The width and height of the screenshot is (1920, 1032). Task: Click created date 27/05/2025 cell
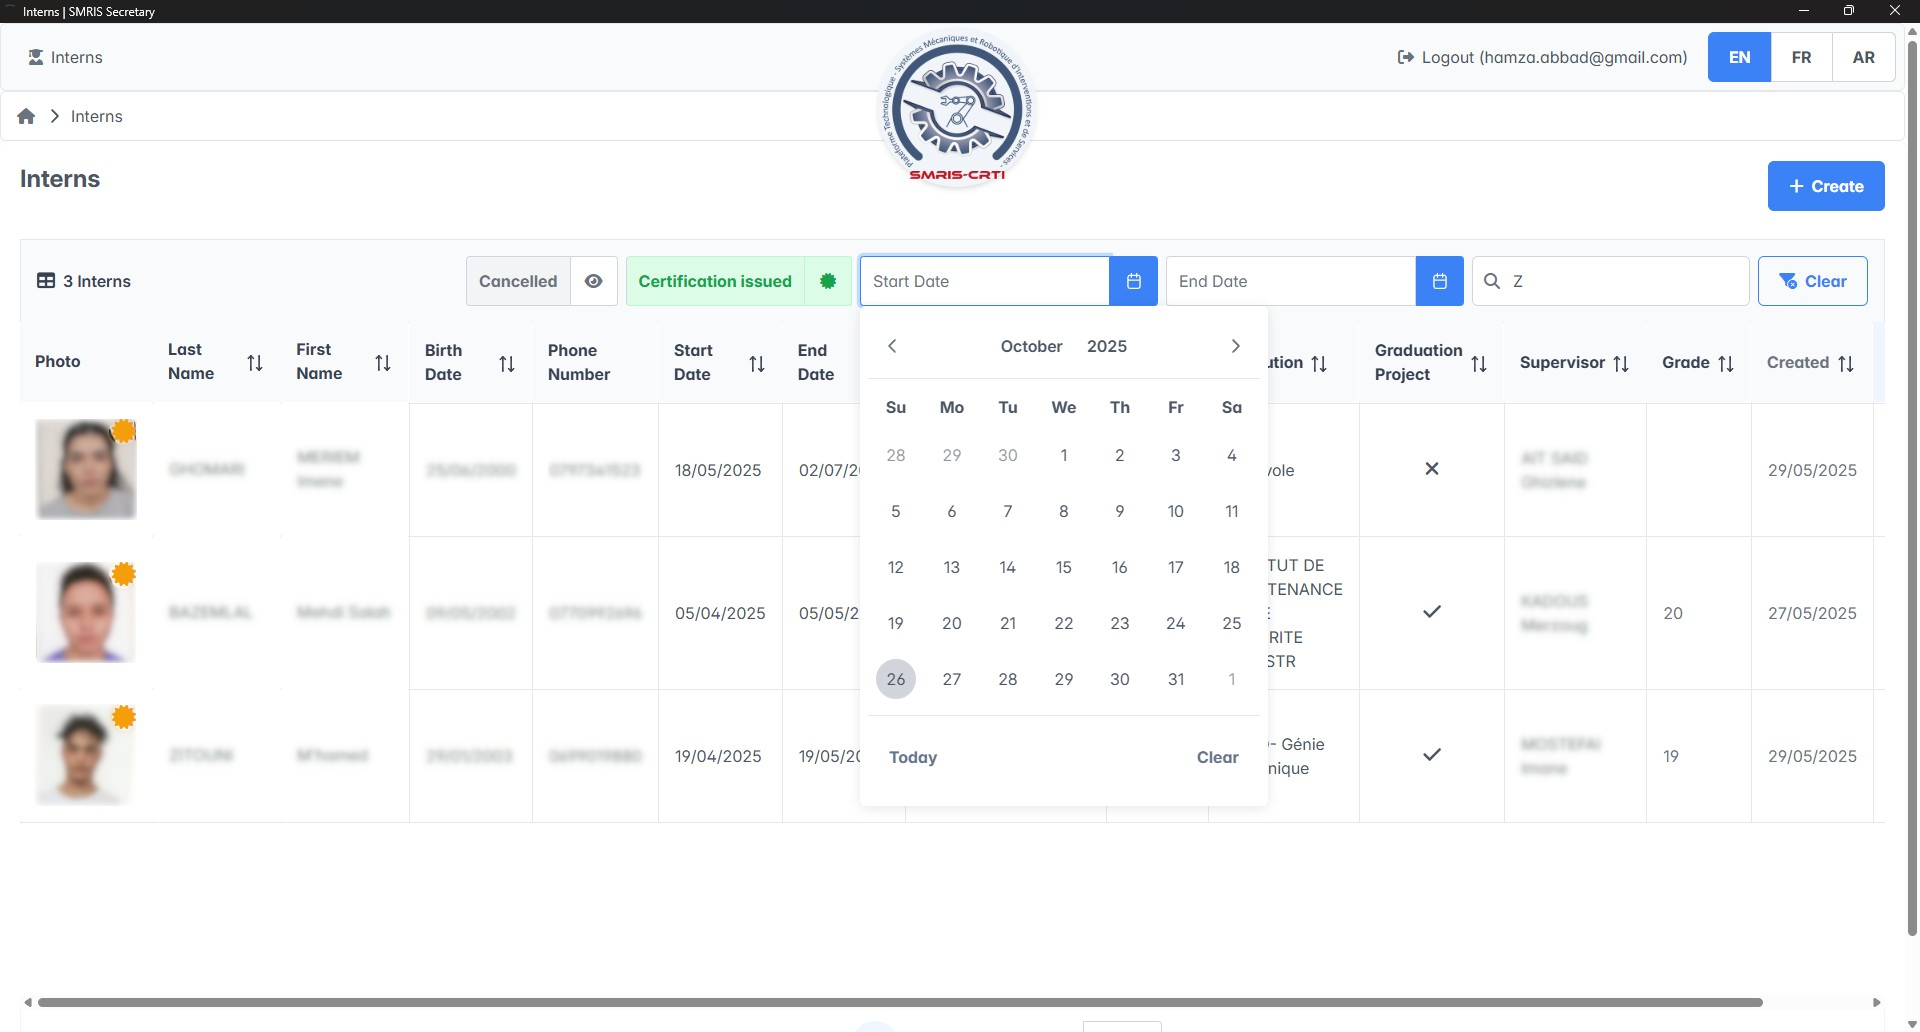pyautogui.click(x=1812, y=613)
